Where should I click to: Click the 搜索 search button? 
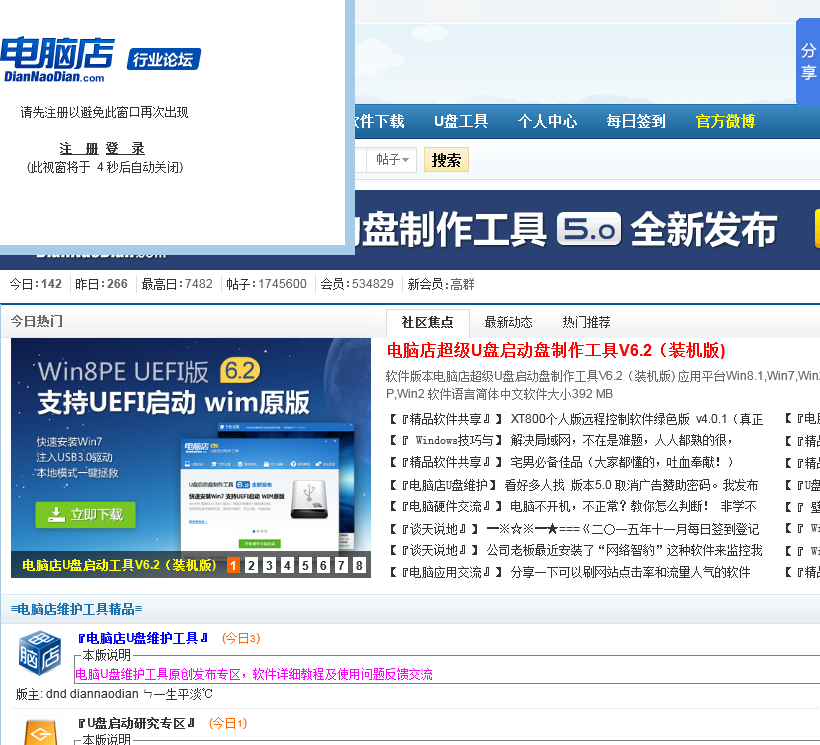446,160
